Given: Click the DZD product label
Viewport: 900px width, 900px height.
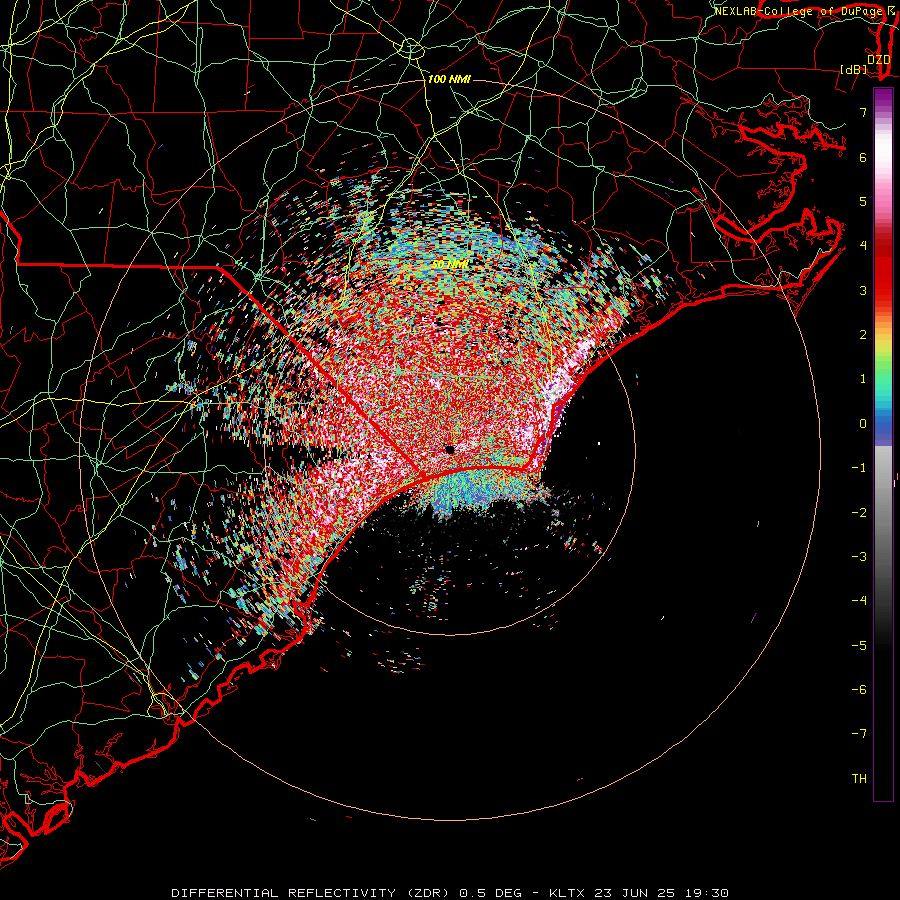Looking at the screenshot, I should 878,60.
